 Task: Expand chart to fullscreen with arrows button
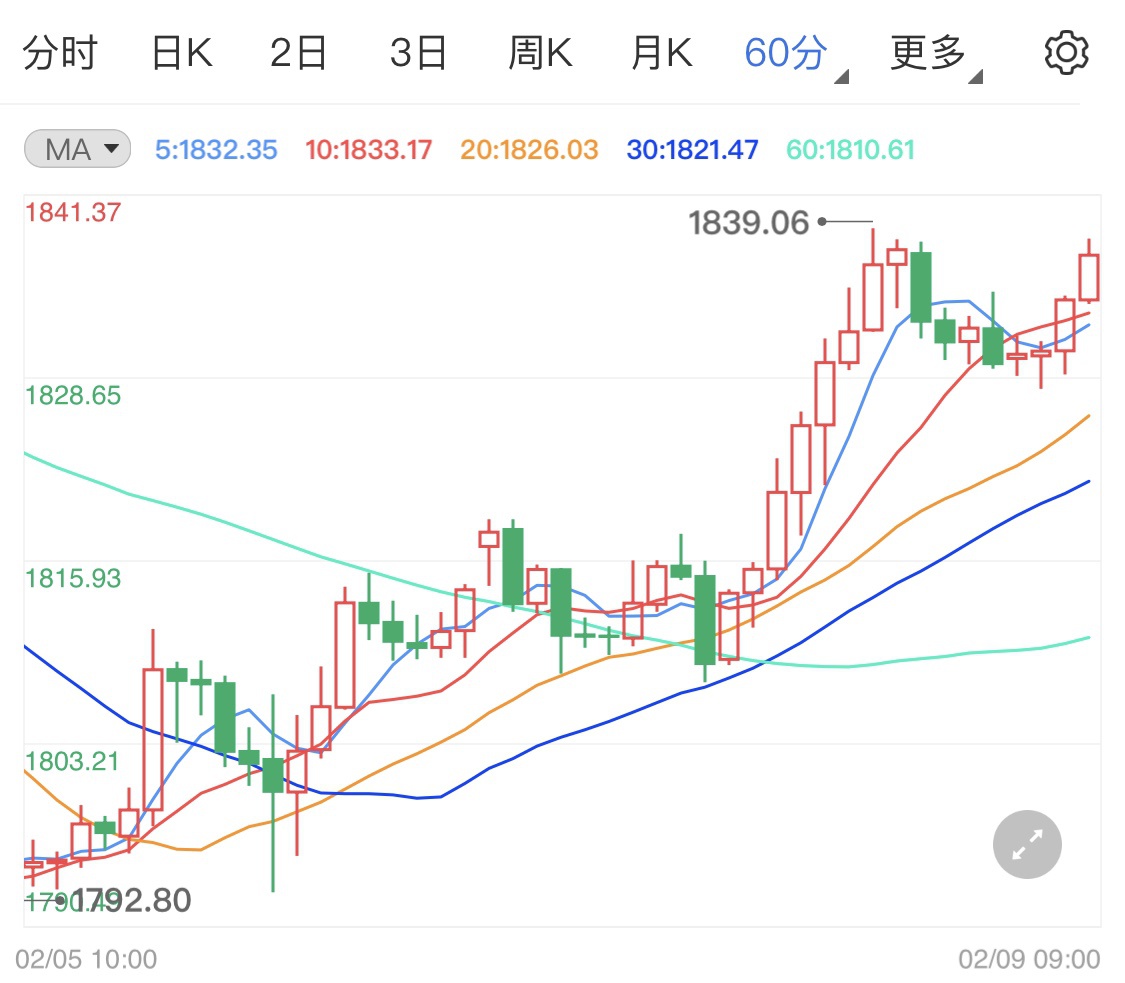point(1027,844)
